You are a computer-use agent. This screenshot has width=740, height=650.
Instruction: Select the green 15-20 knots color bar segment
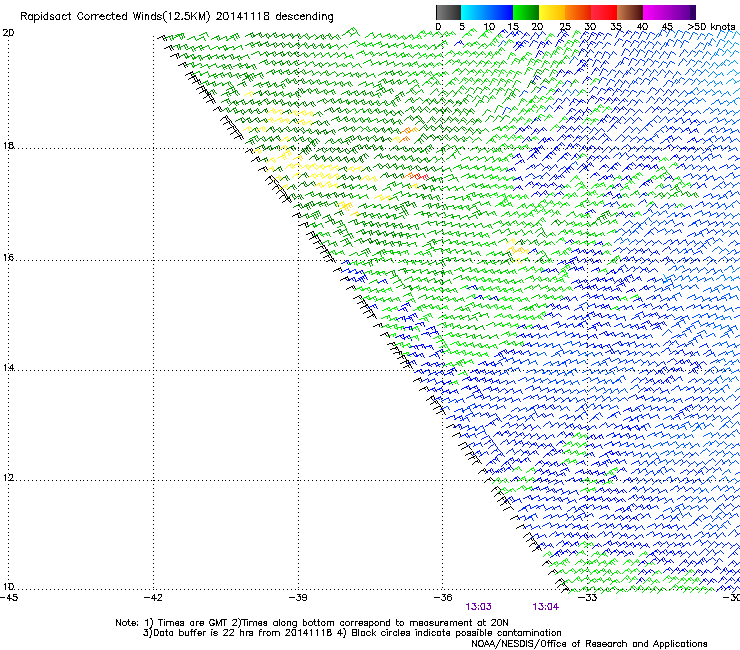point(526,12)
